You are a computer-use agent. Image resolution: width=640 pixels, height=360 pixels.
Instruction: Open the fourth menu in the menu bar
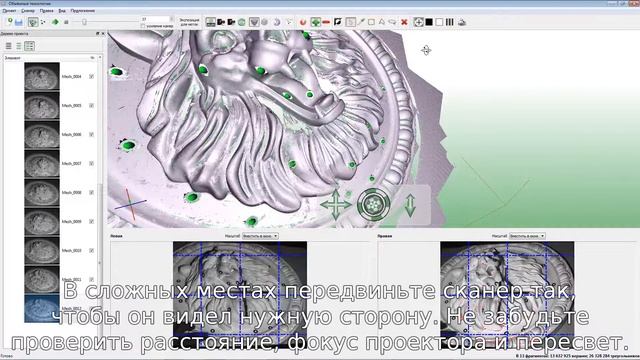(x=62, y=11)
